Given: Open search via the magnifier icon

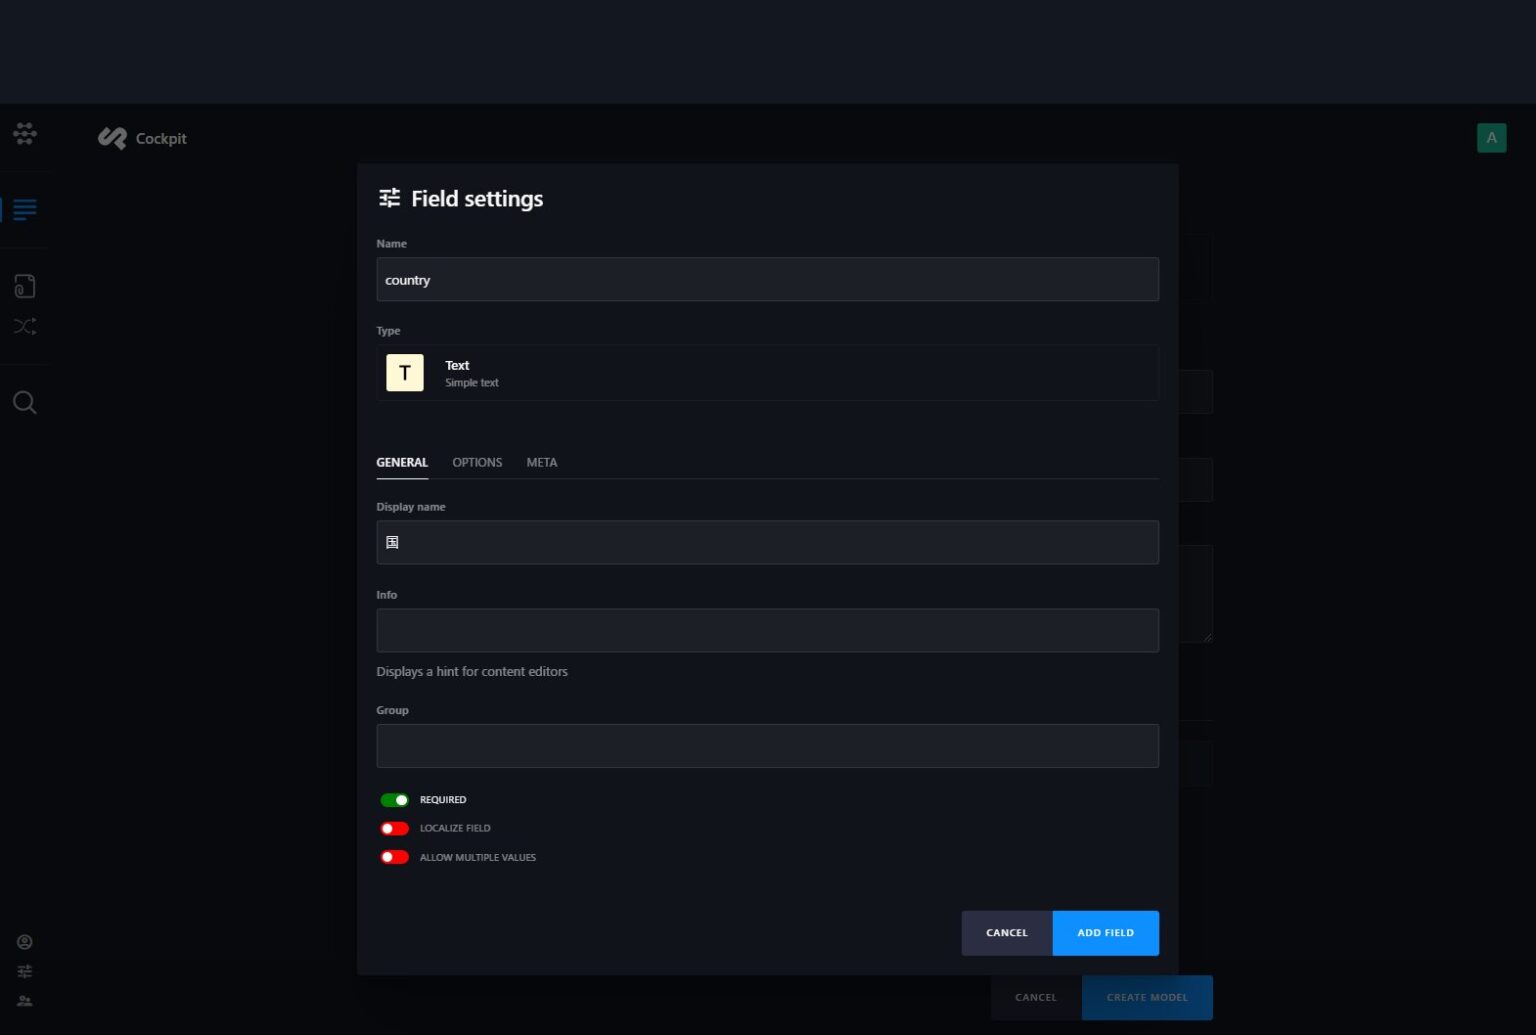Looking at the screenshot, I should 24,401.
